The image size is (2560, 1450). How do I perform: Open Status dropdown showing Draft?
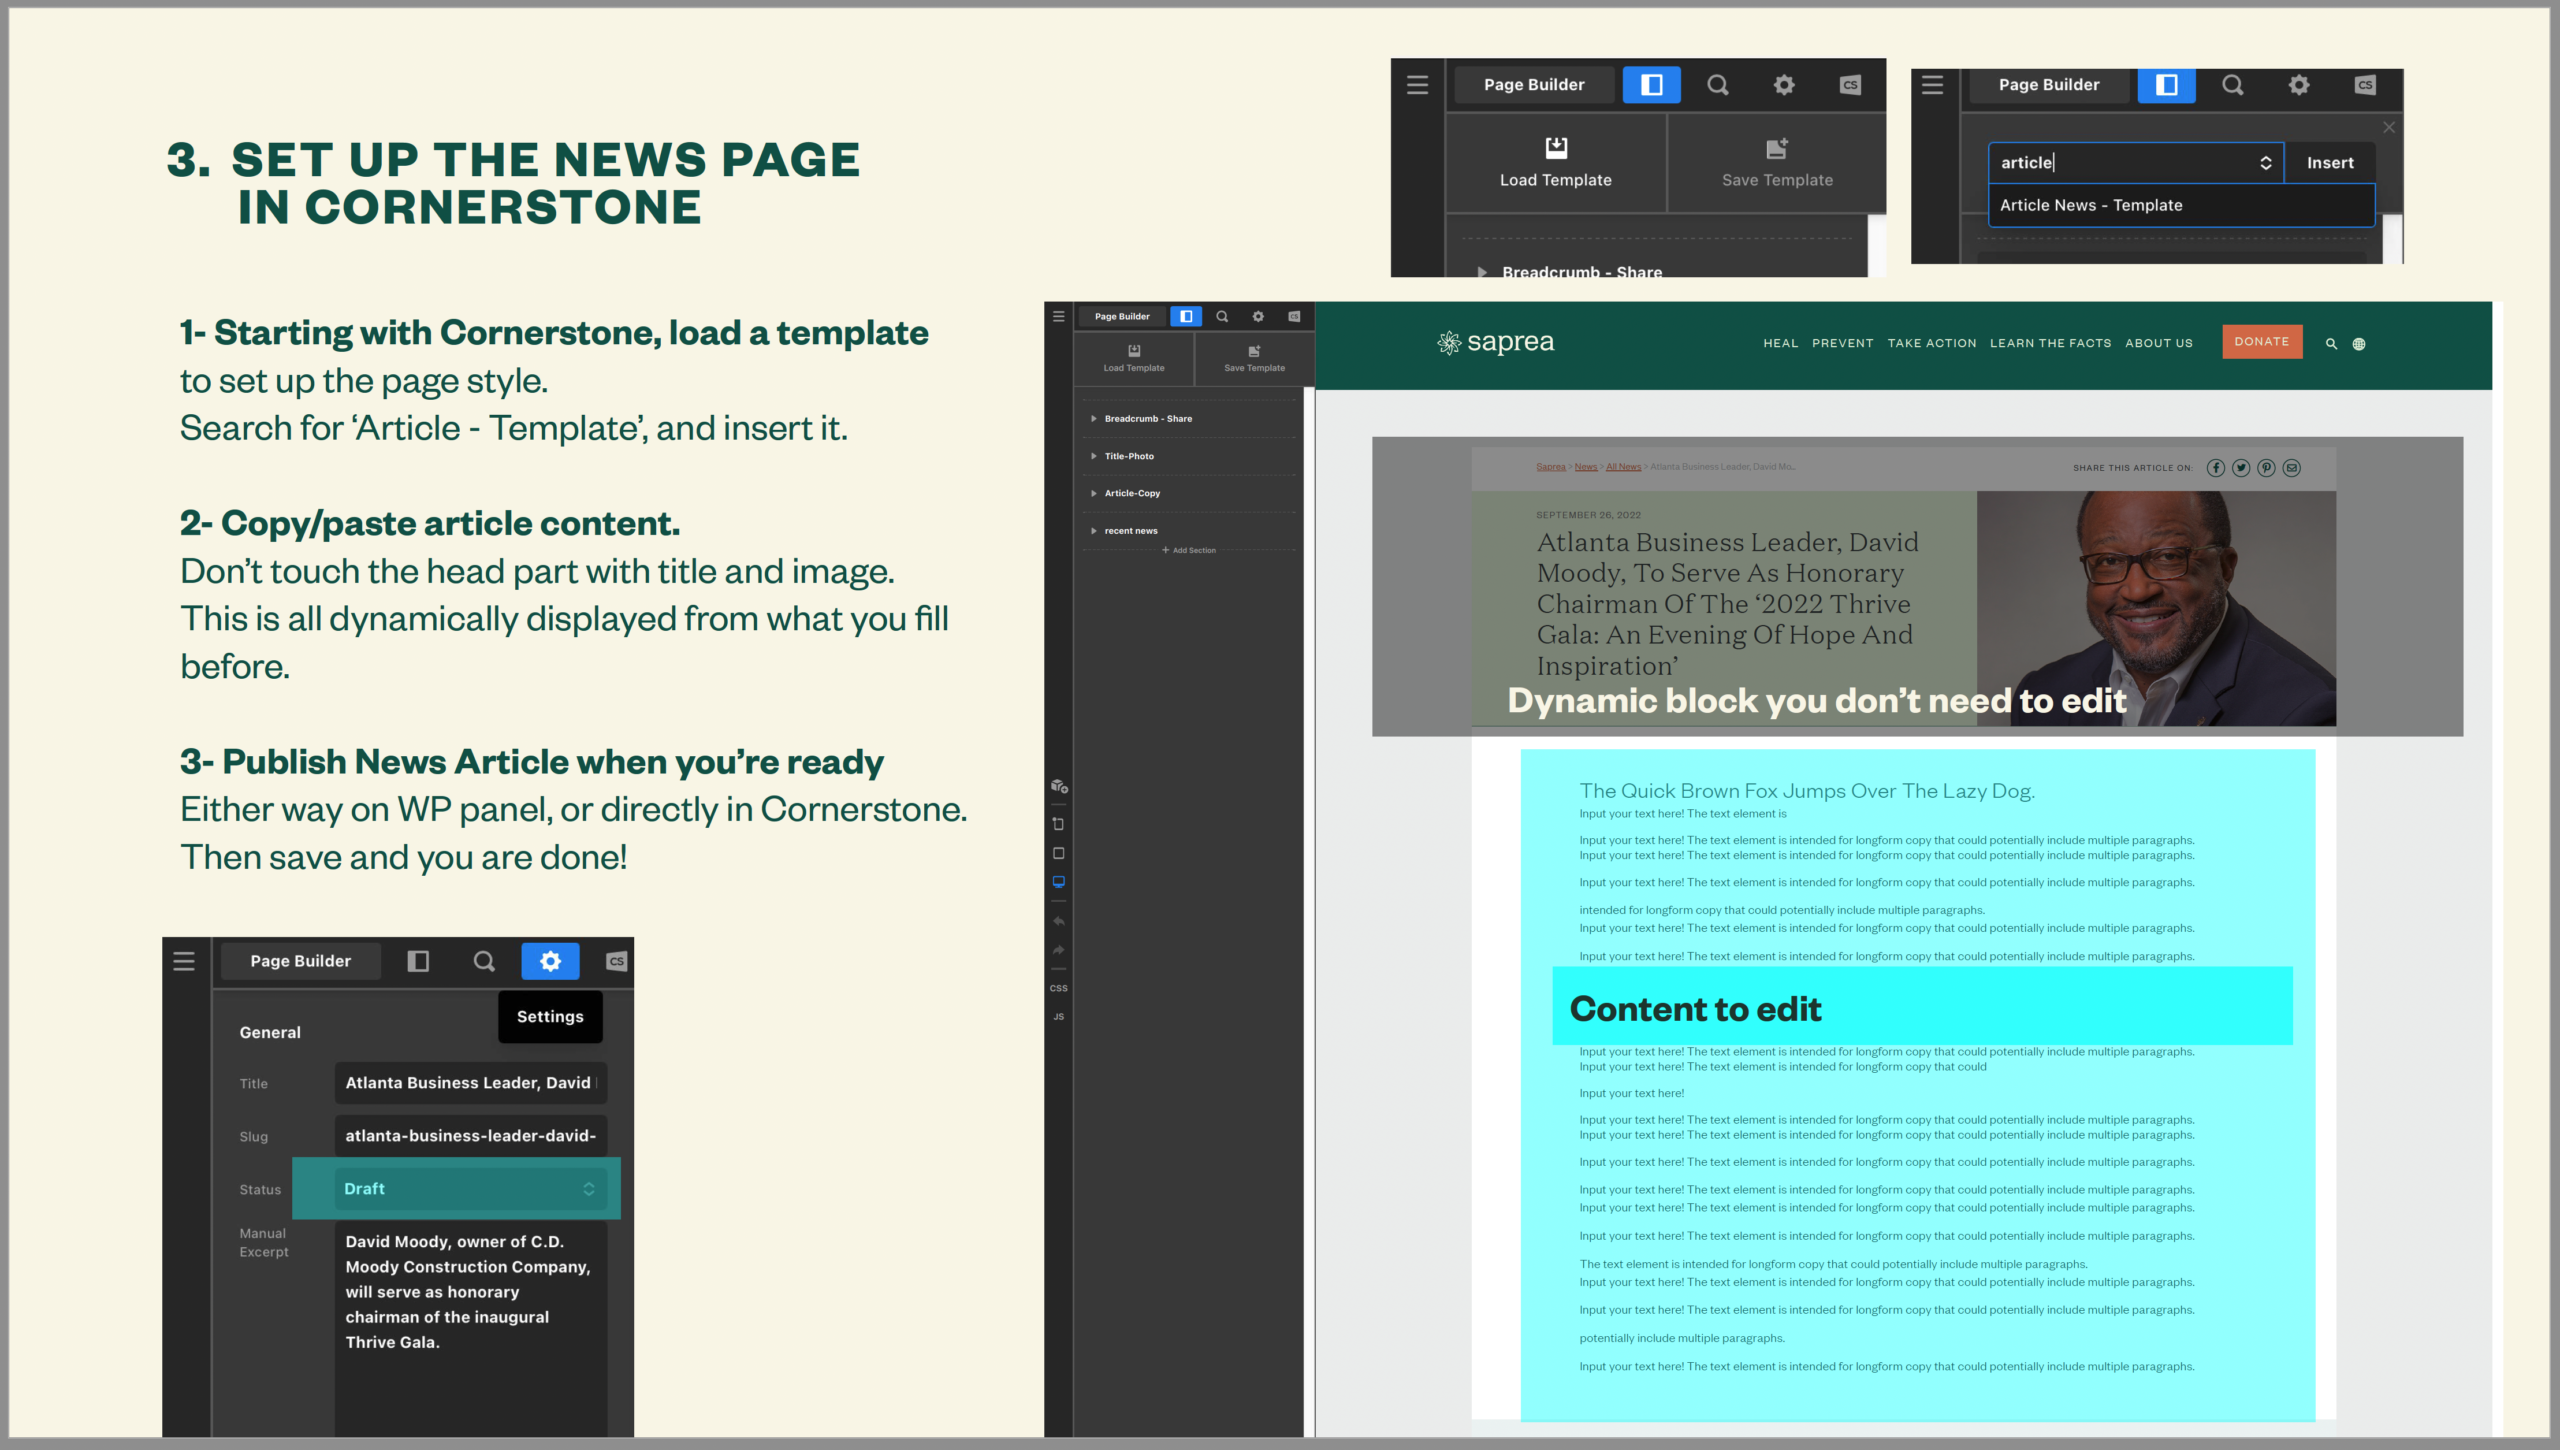470,1189
